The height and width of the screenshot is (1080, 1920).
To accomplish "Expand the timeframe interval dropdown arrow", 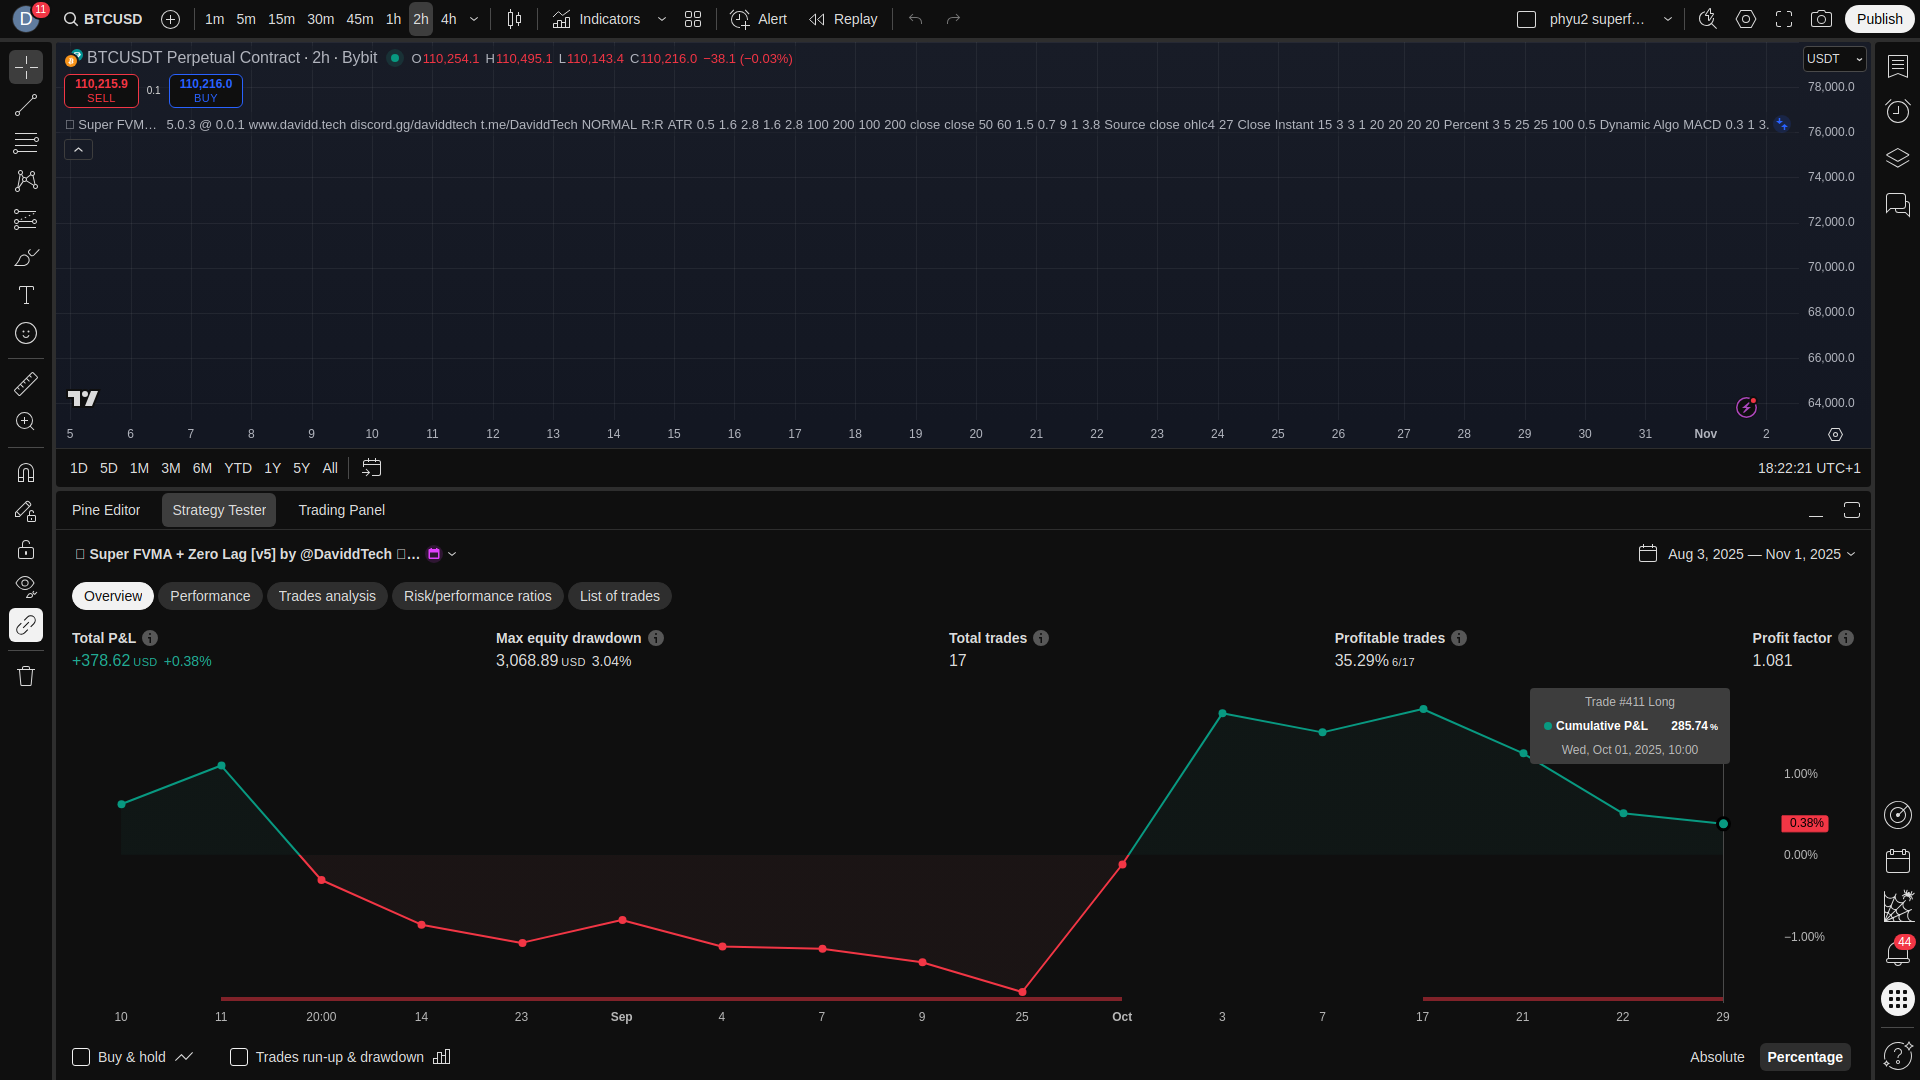I will tap(474, 19).
